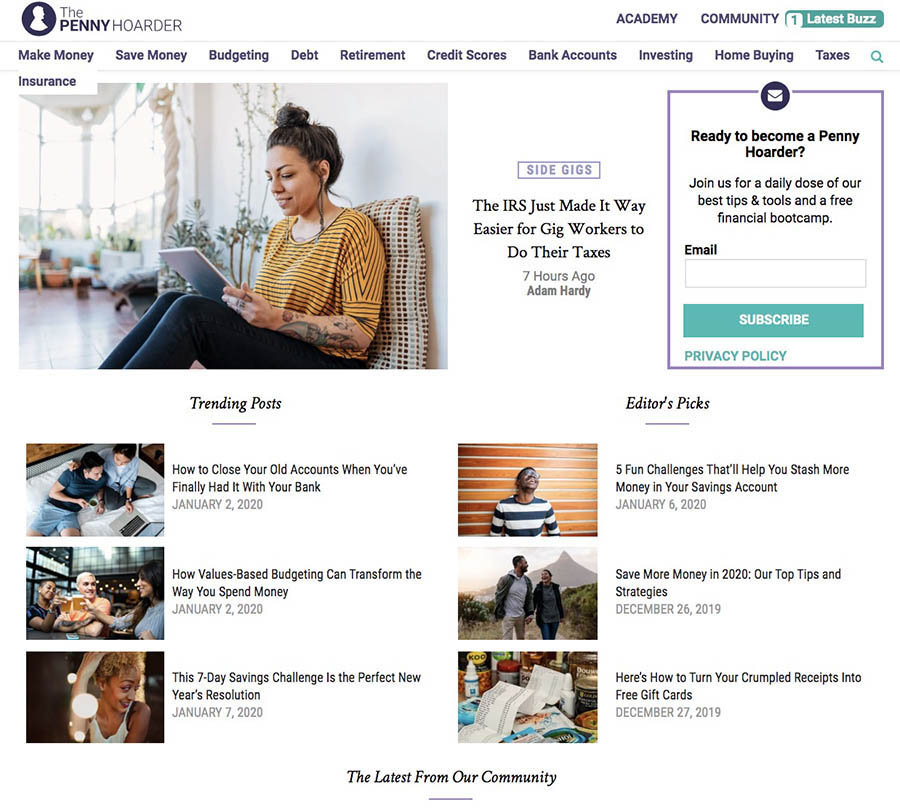Screen dimensions: 900x810
Task: Click the envelope icon above signup box
Action: (x=775, y=95)
